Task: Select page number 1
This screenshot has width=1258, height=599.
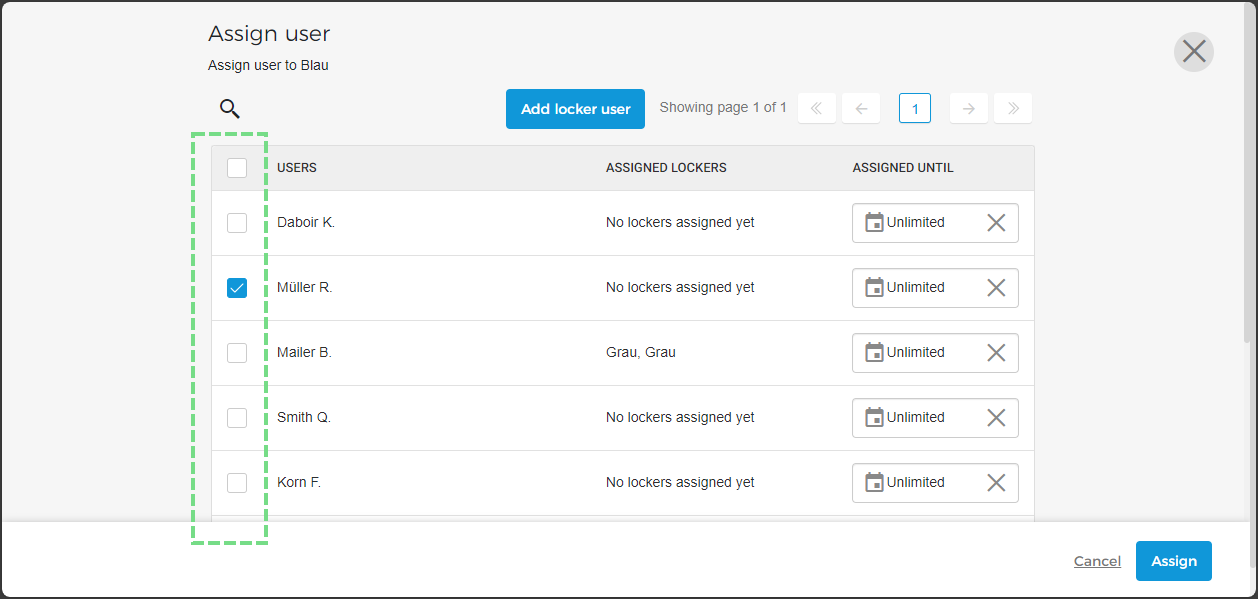Action: tap(915, 108)
